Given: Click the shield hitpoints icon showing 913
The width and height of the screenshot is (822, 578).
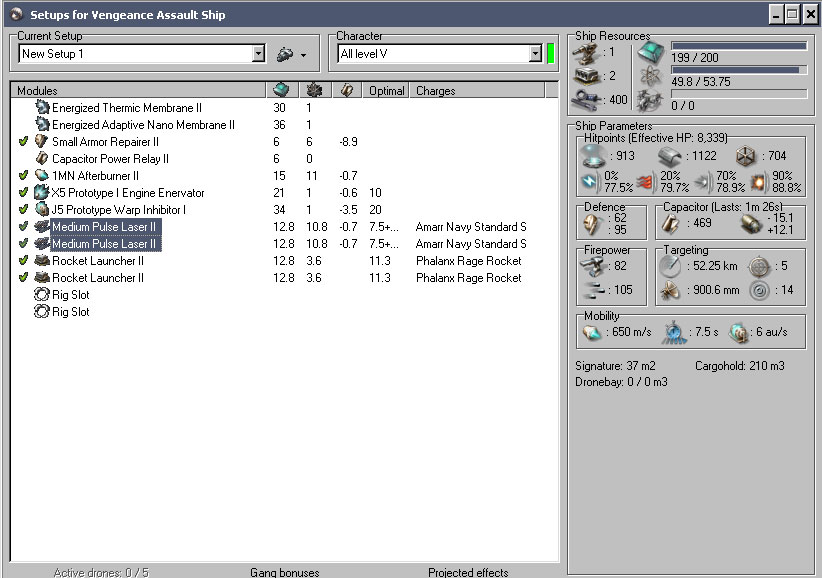Looking at the screenshot, I should tap(594, 156).
